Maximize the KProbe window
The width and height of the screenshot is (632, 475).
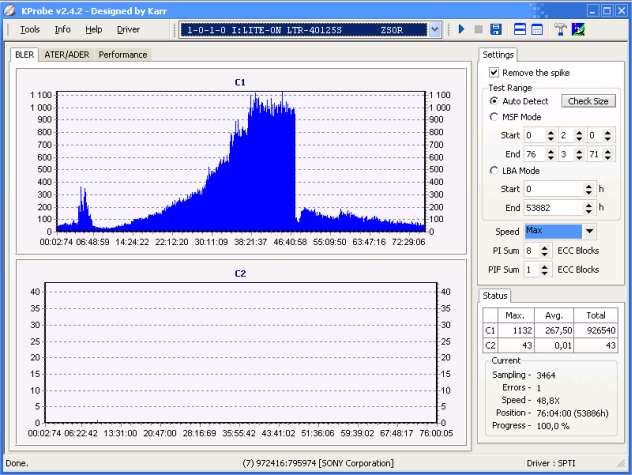(607, 11)
